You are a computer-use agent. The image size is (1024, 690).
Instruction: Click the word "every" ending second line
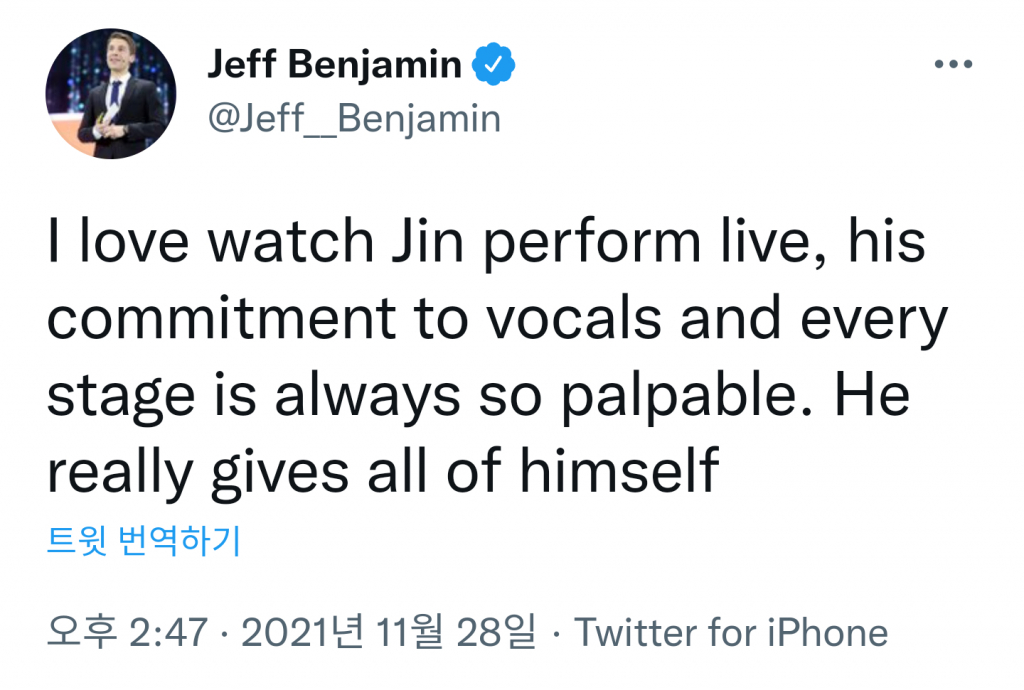pos(874,321)
